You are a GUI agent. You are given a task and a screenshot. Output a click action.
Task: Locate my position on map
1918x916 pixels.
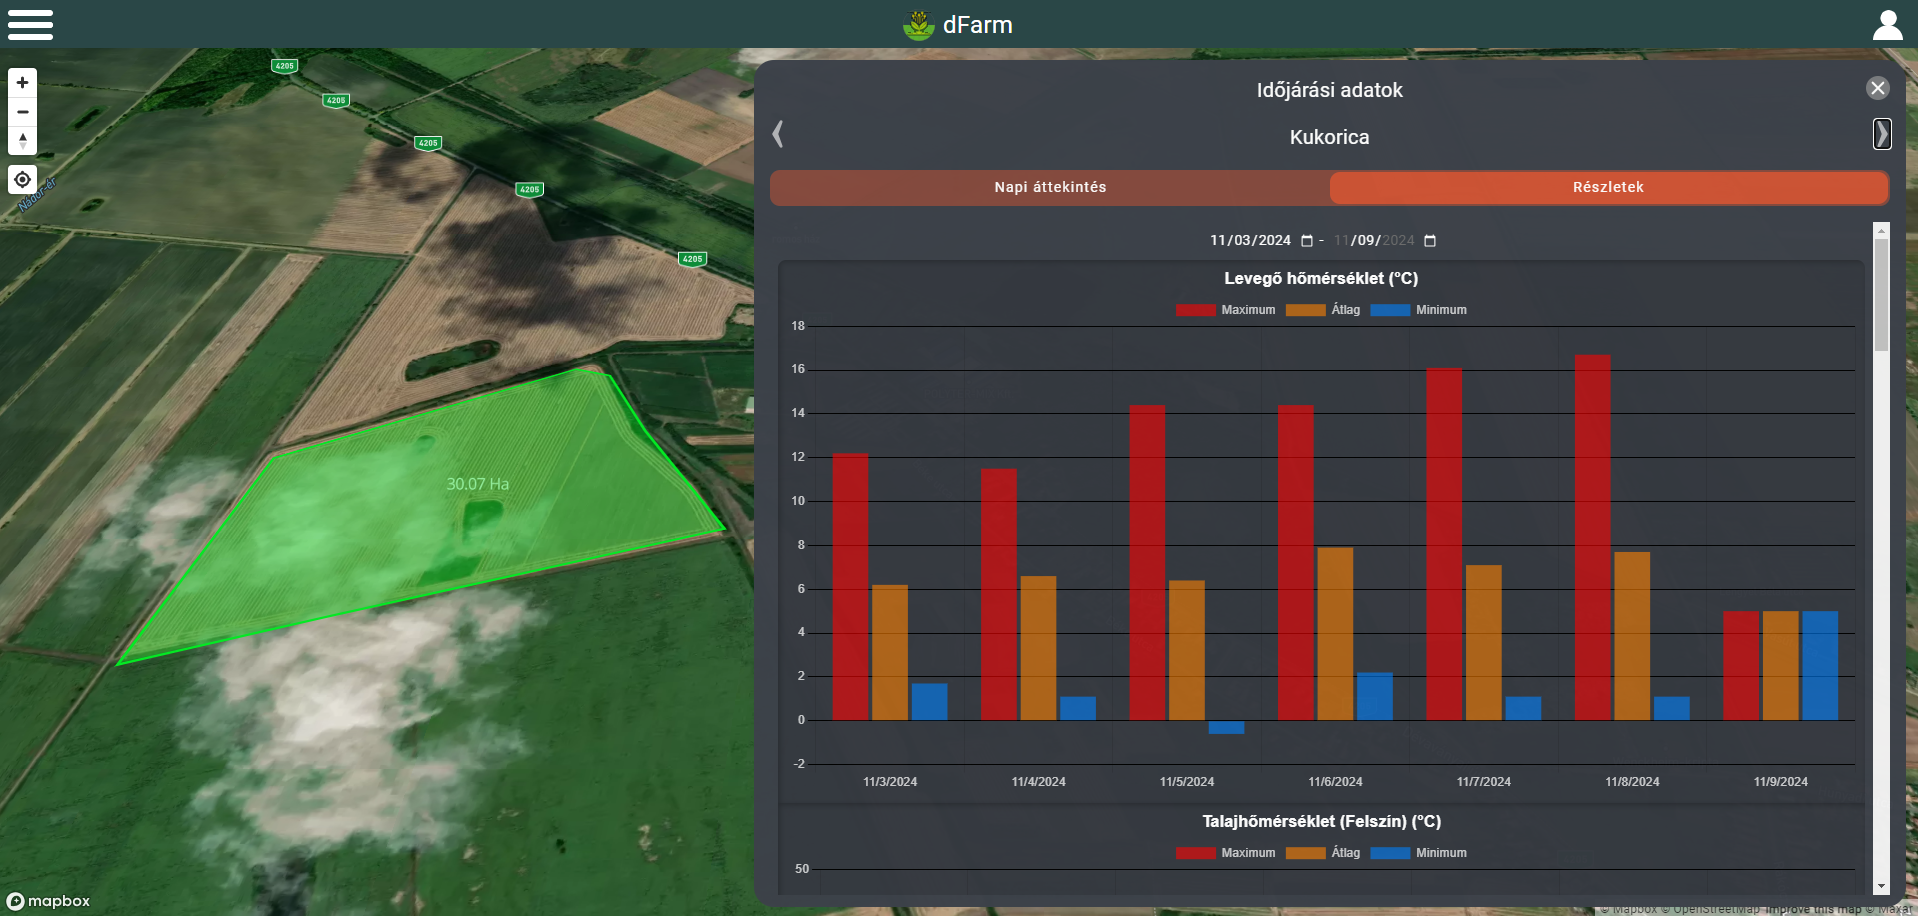click(23, 180)
